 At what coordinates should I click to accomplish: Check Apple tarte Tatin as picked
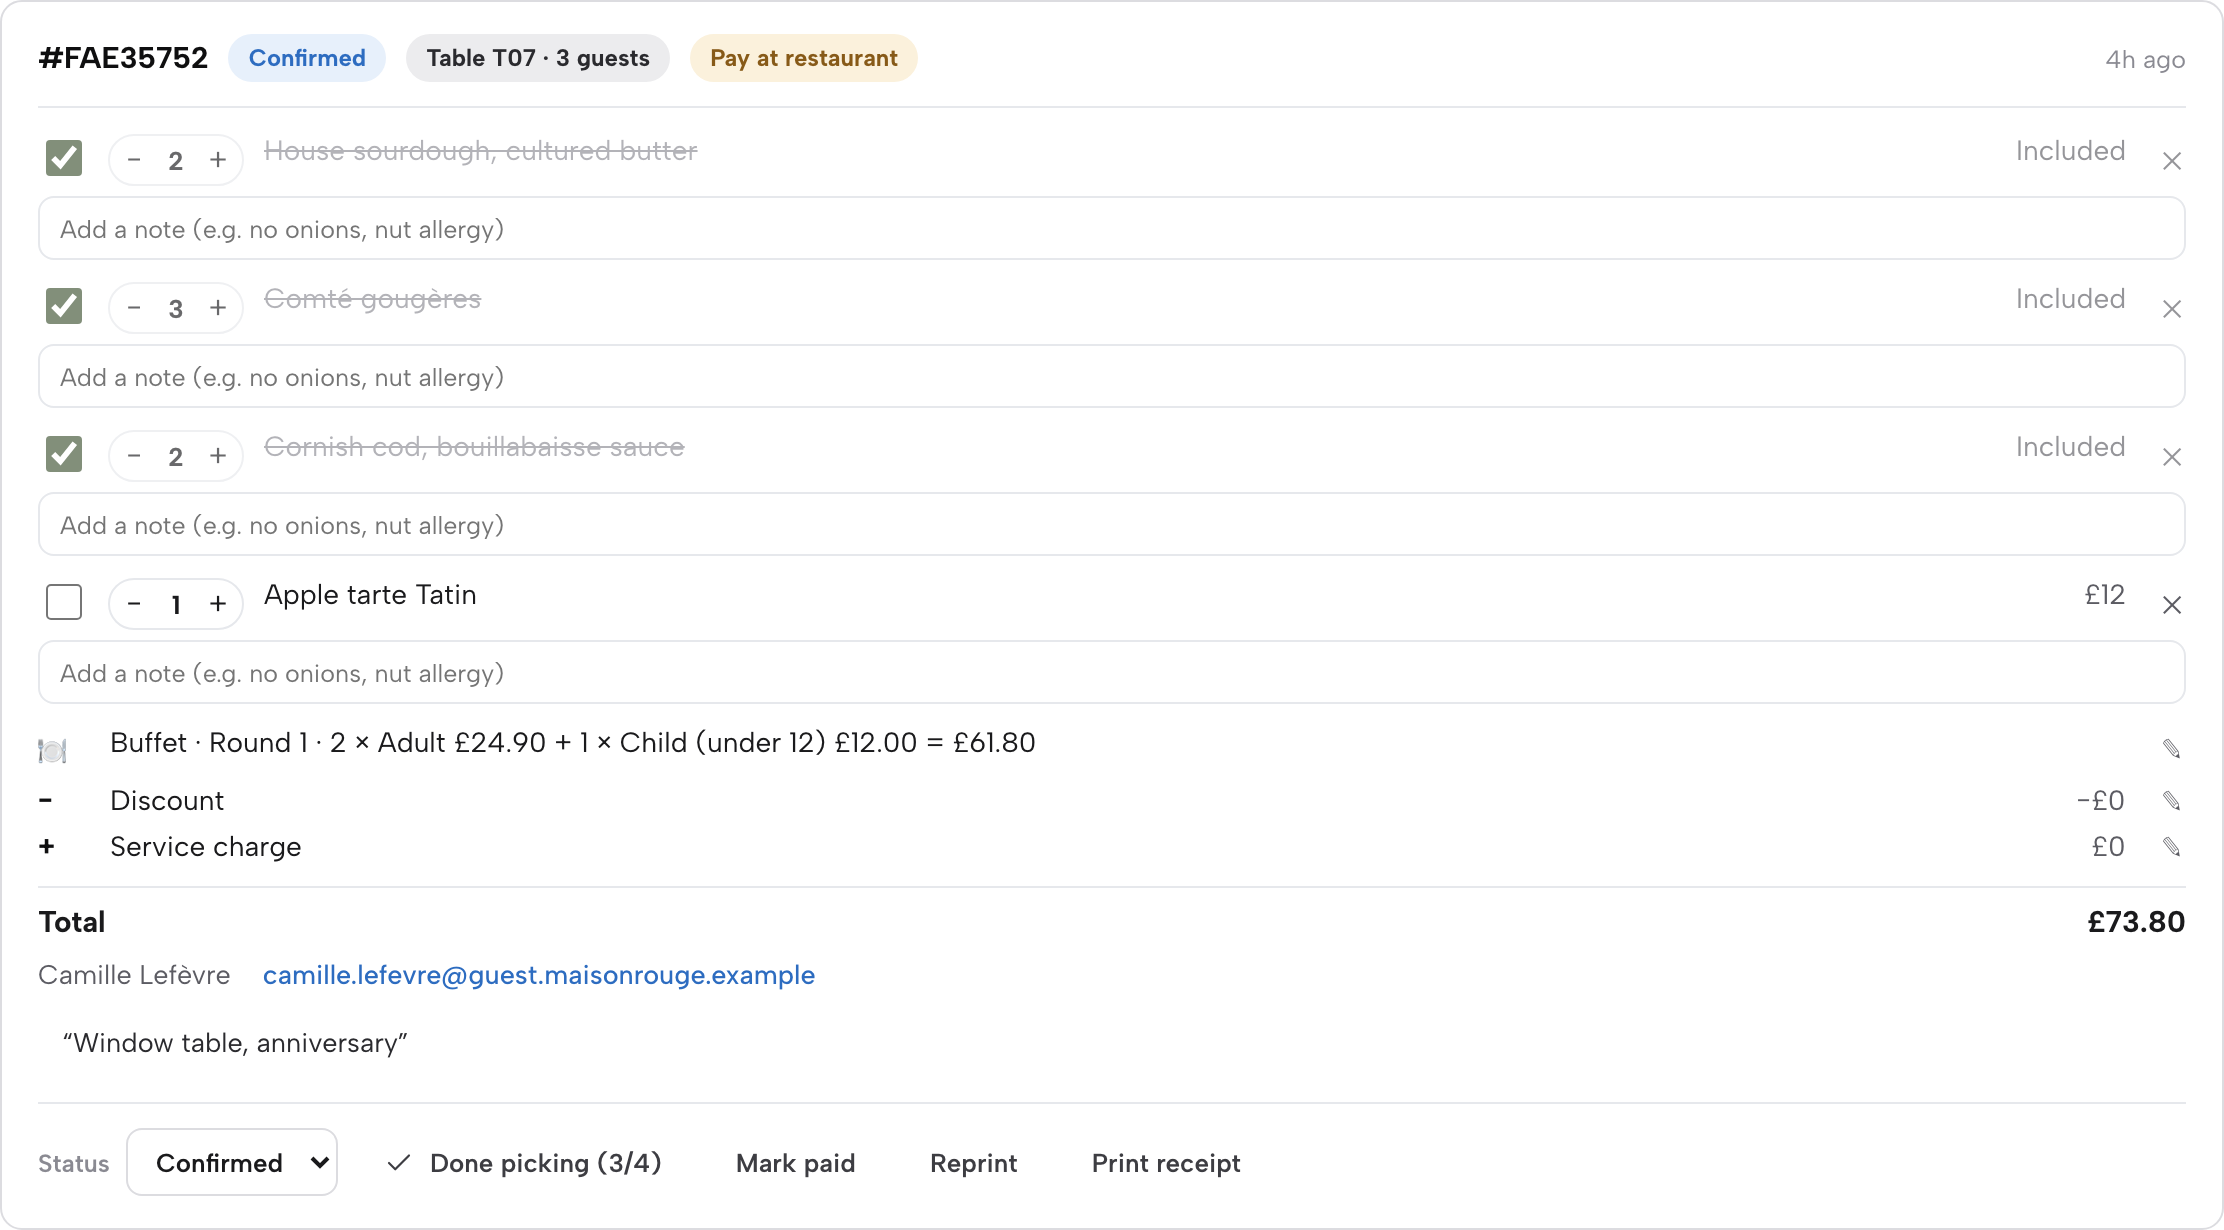pyautogui.click(x=64, y=602)
